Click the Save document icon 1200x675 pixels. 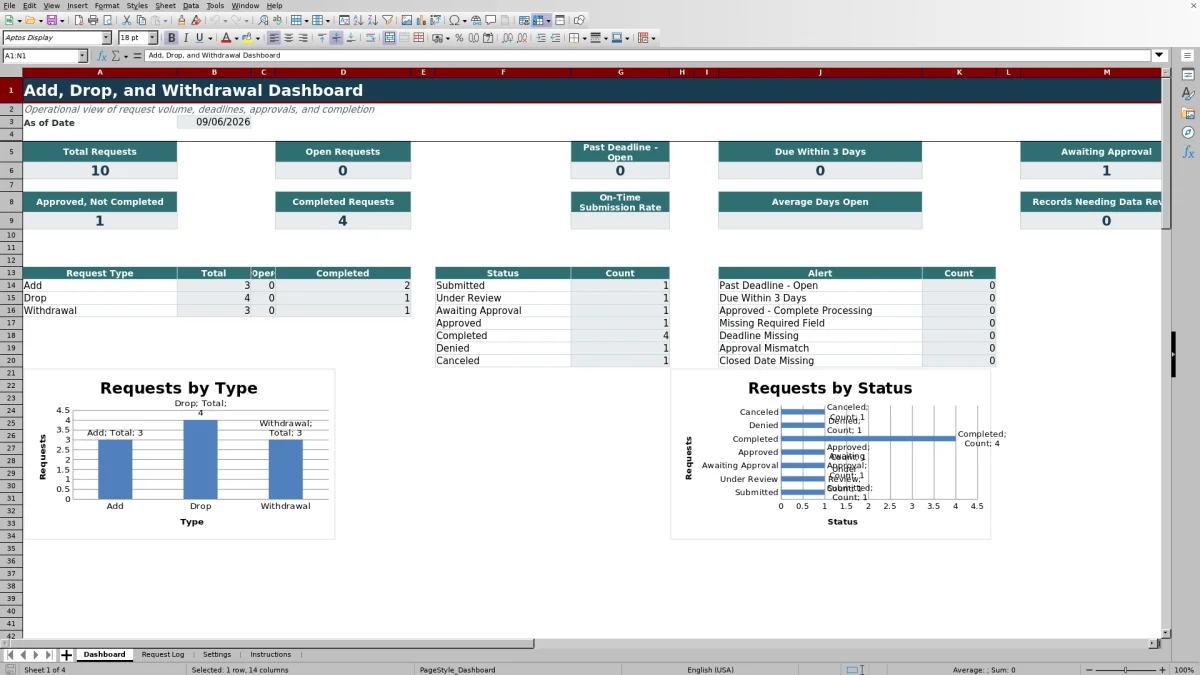52,20
